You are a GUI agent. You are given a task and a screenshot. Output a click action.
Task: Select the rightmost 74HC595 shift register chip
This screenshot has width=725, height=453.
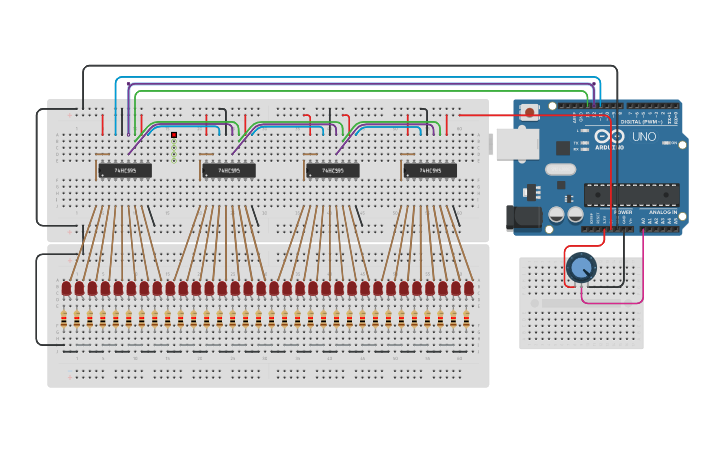(430, 171)
